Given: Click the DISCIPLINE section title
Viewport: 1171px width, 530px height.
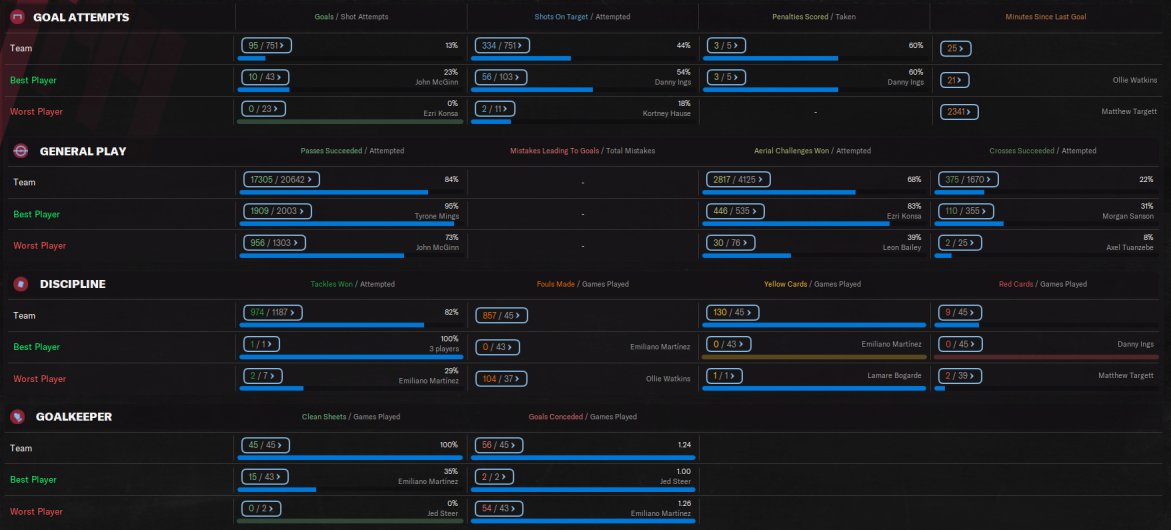Looking at the screenshot, I should pyautogui.click(x=72, y=284).
